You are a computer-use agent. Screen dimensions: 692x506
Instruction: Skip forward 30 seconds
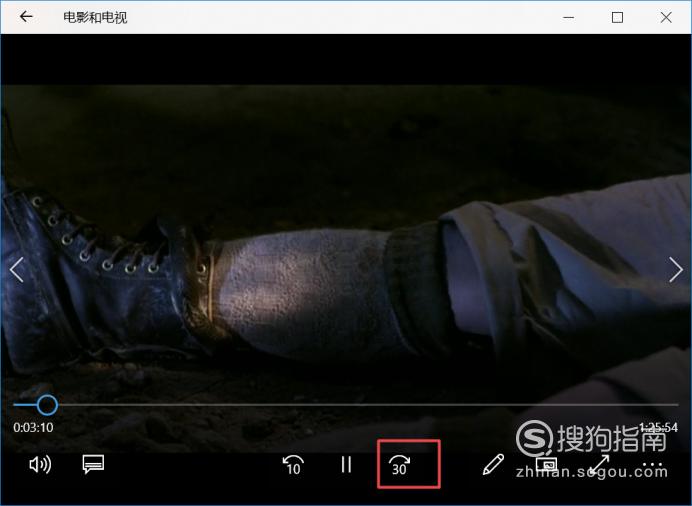[399, 465]
